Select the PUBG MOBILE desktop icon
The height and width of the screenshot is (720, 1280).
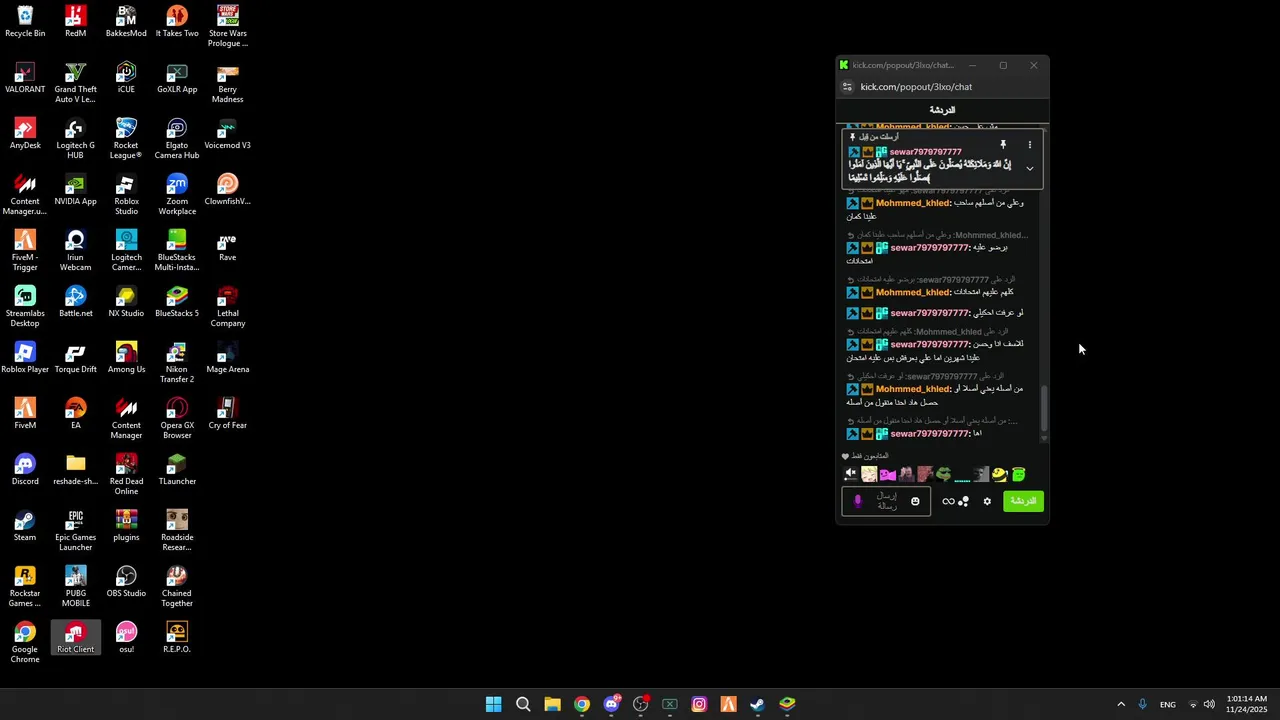coord(75,587)
